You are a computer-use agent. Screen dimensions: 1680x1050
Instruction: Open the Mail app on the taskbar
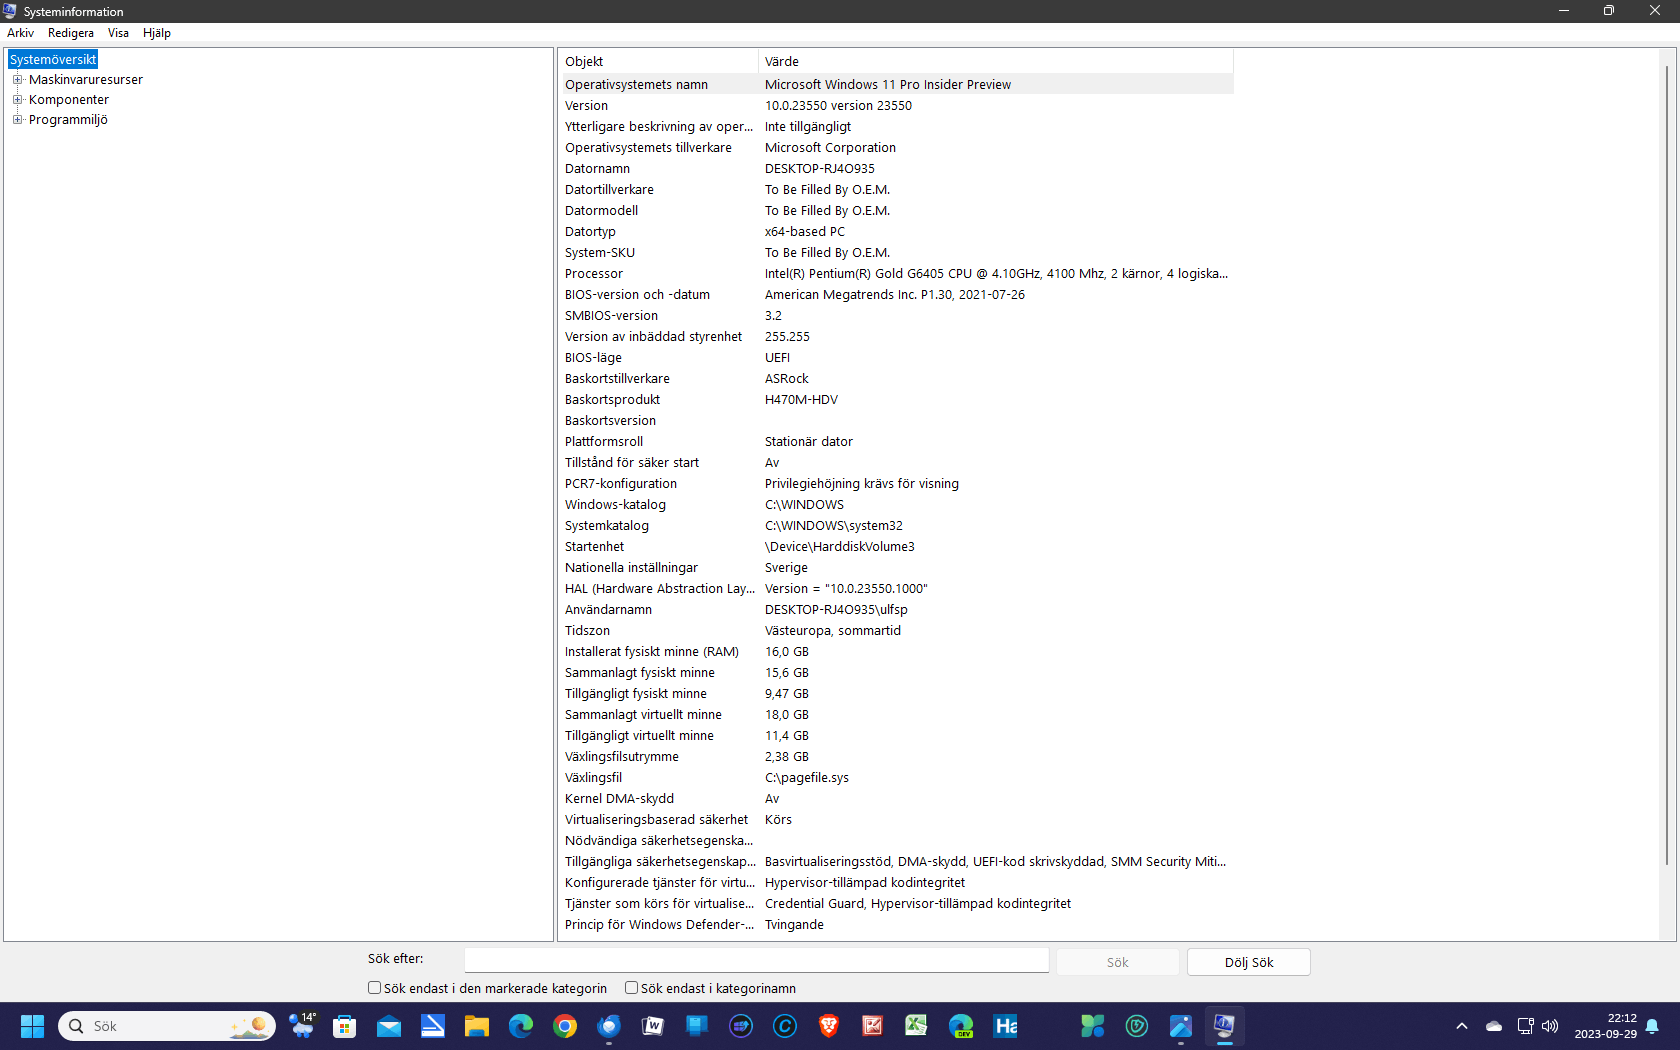[x=389, y=1026]
